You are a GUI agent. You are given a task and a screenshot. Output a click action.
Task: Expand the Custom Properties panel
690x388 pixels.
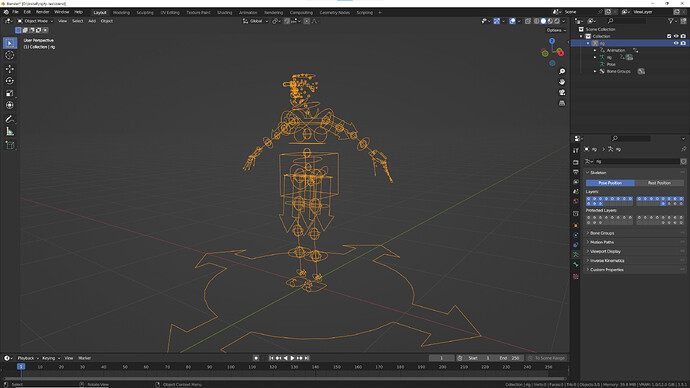point(635,270)
